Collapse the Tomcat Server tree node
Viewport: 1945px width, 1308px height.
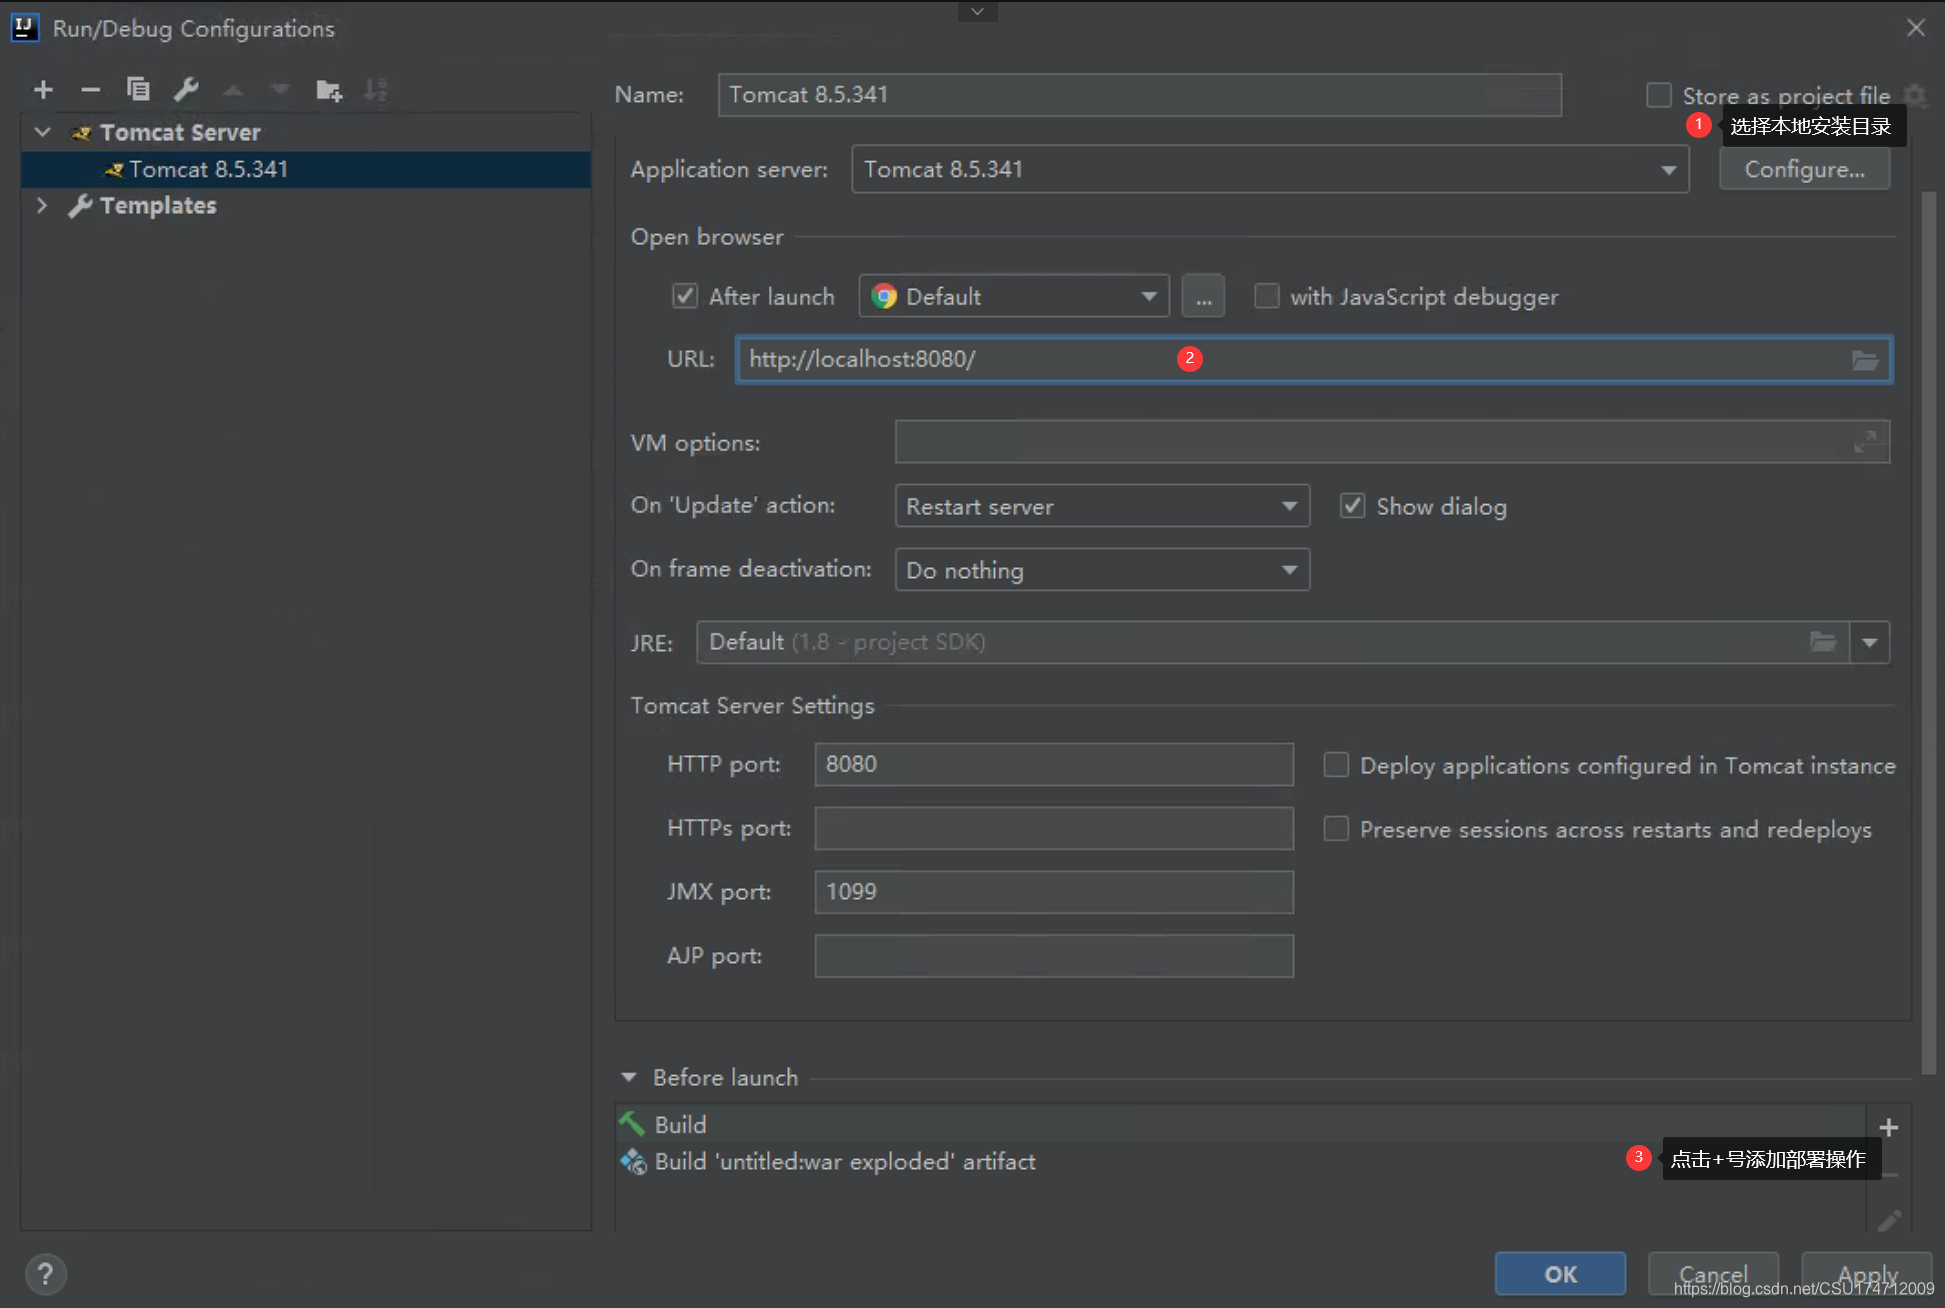click(43, 132)
